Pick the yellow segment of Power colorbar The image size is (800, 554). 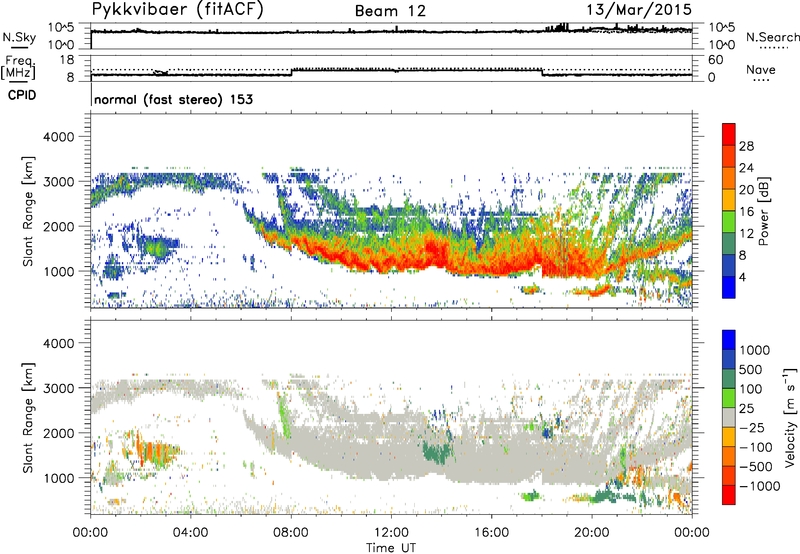pos(729,200)
